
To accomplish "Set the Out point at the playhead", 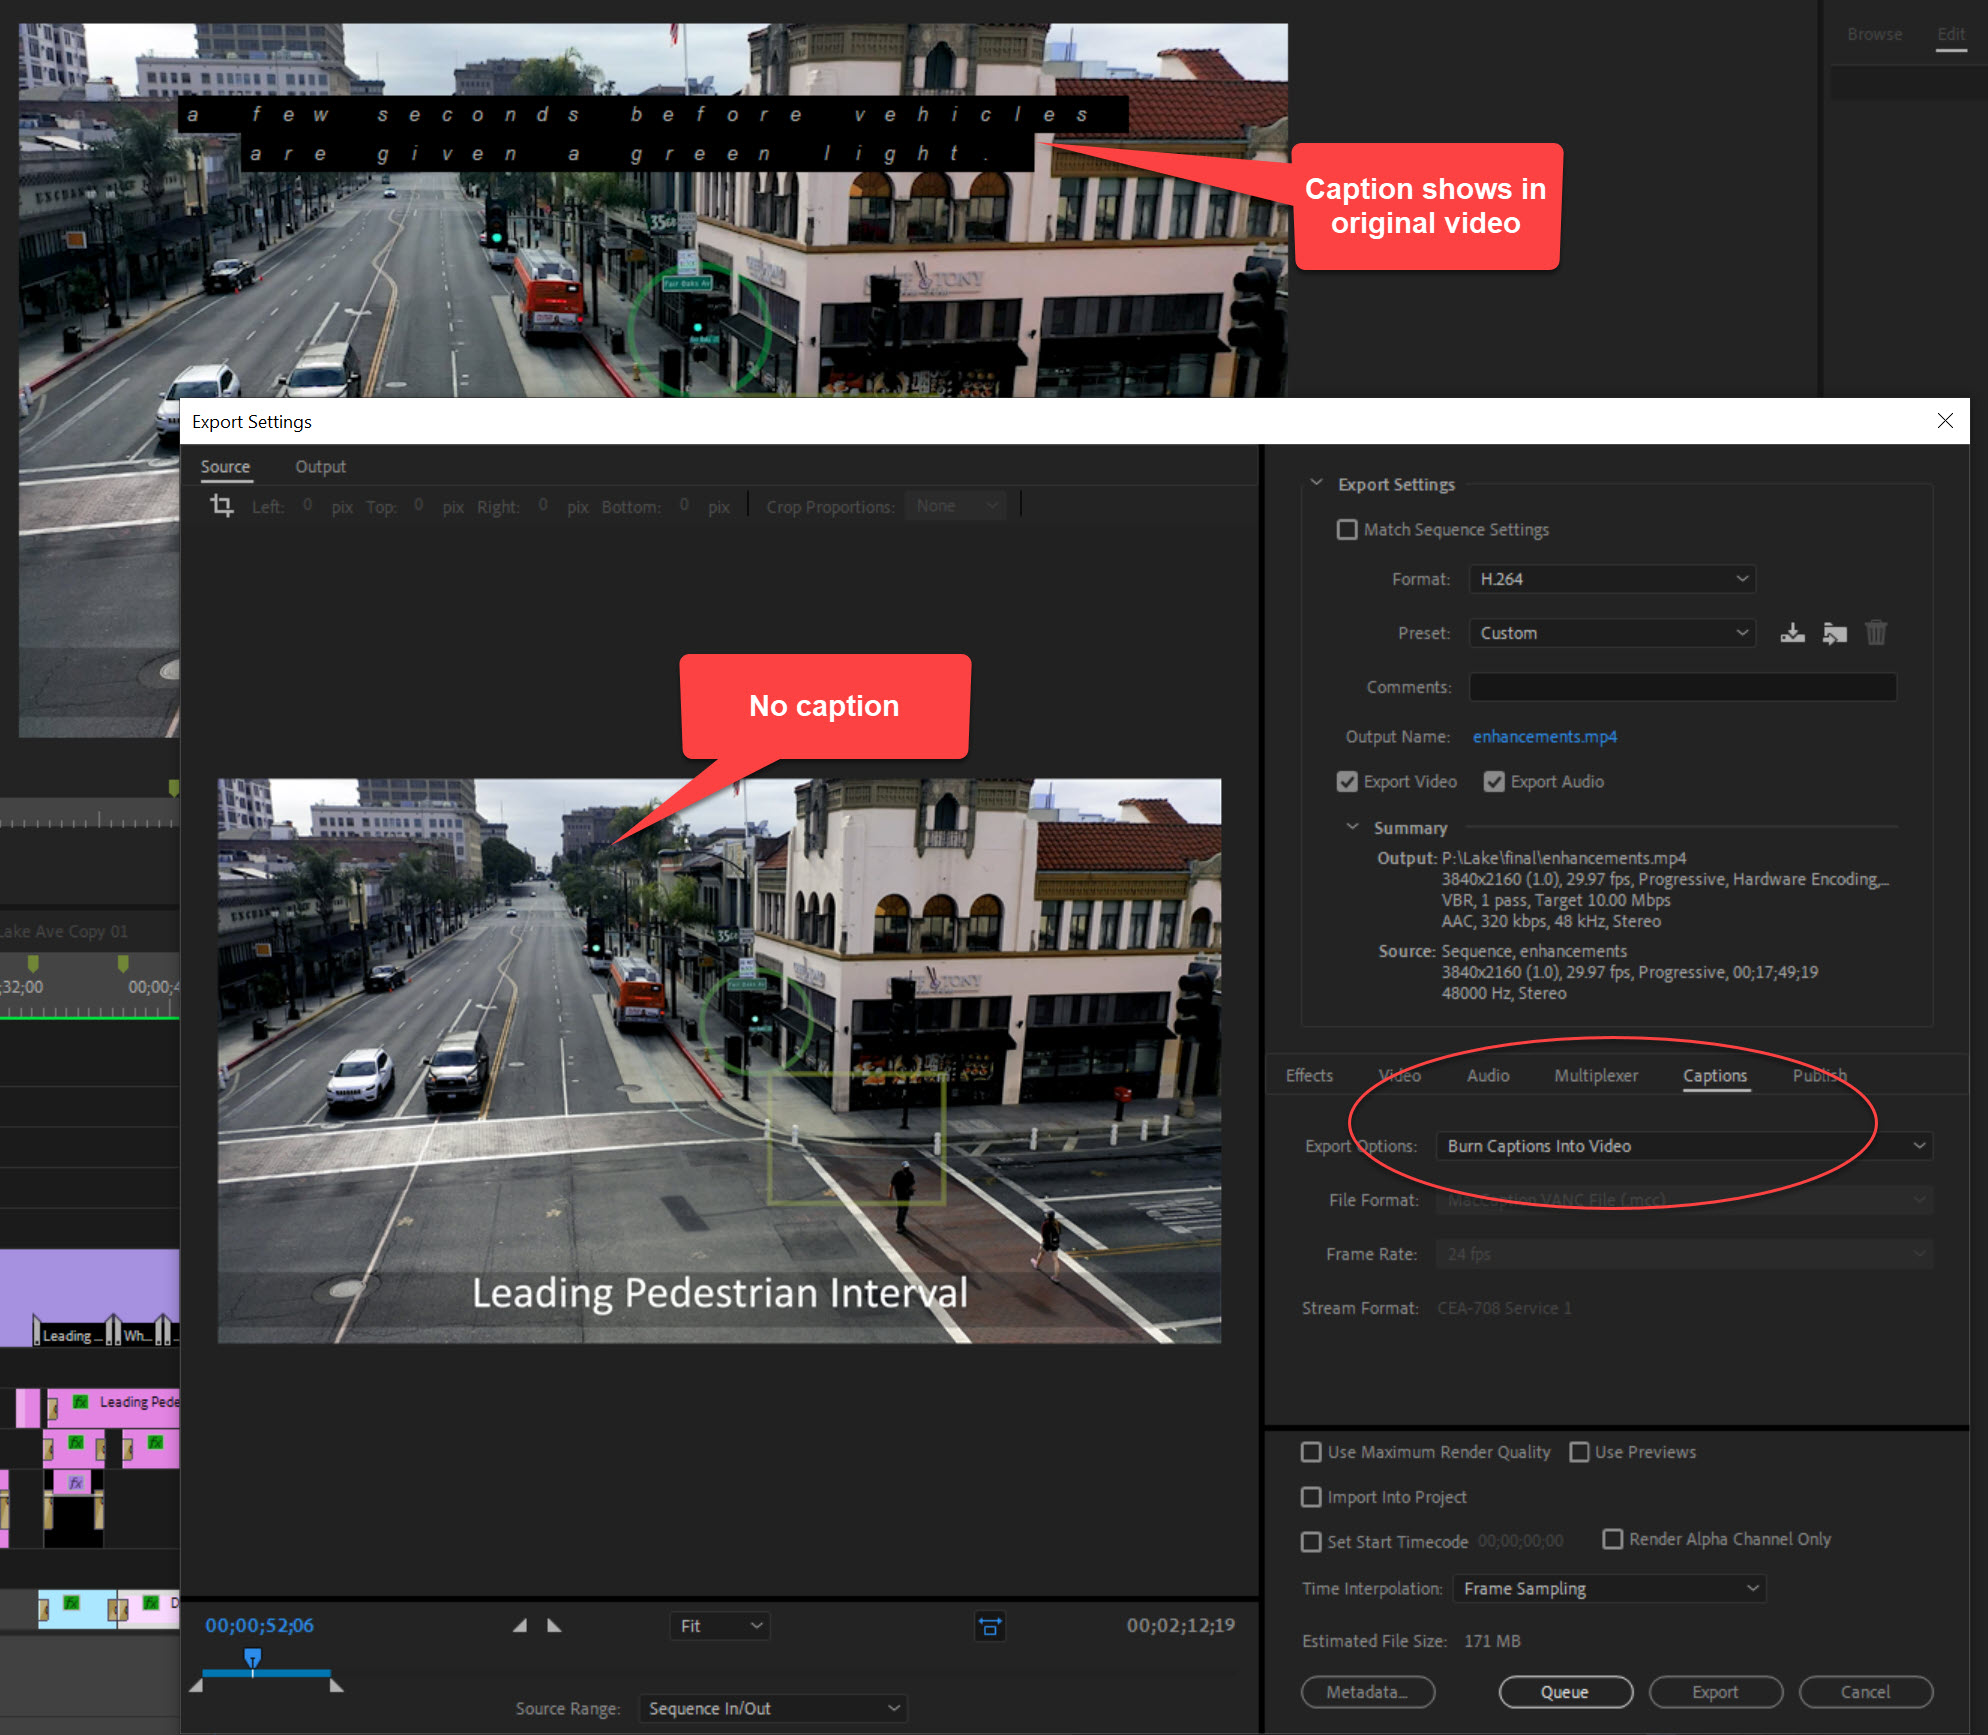I will 555,1625.
